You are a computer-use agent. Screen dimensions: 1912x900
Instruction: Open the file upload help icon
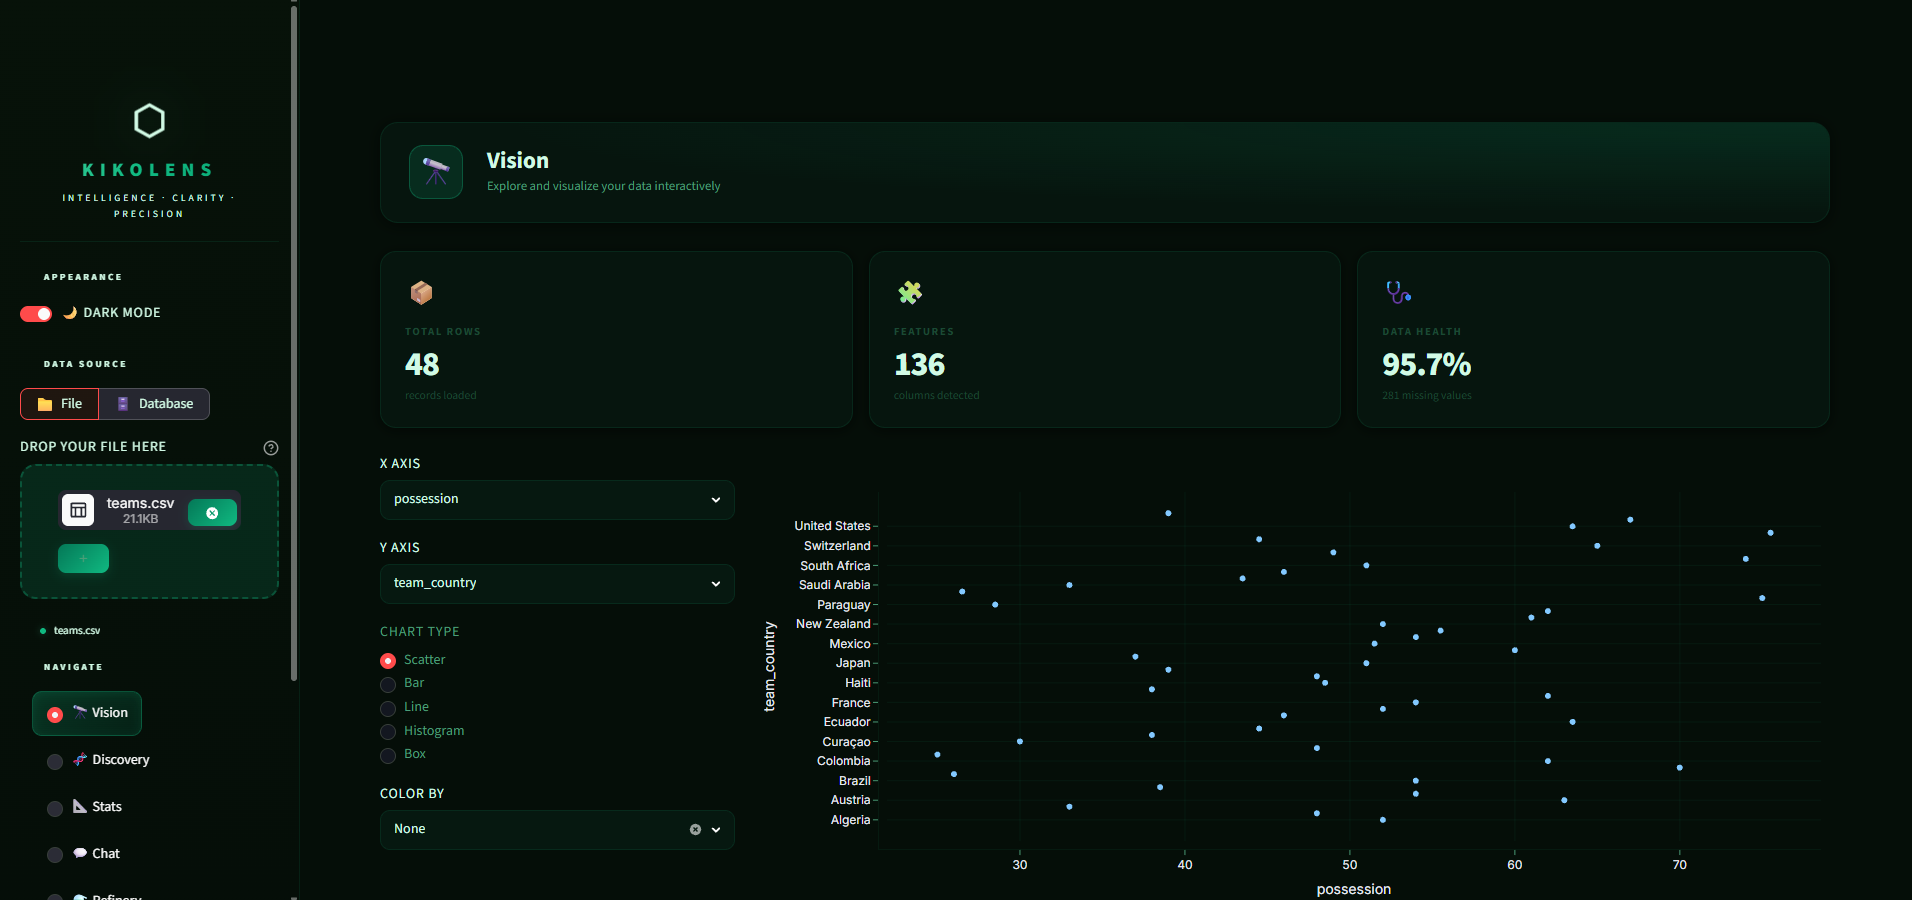[x=271, y=448]
